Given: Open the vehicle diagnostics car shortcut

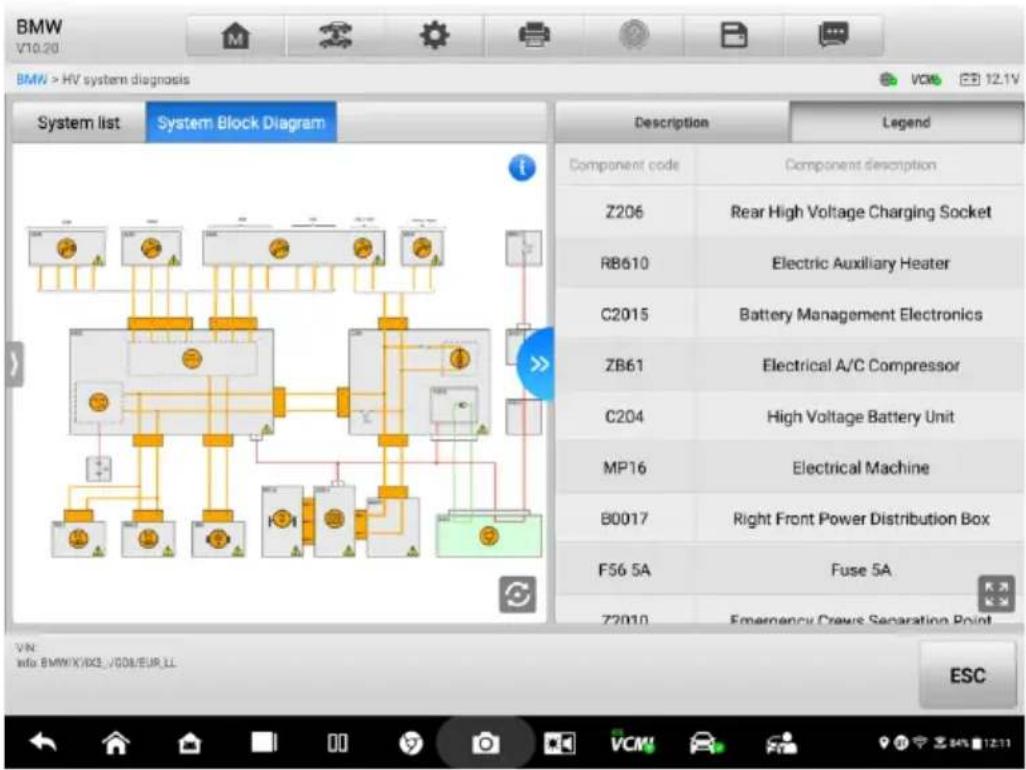Looking at the screenshot, I should coord(707,743).
